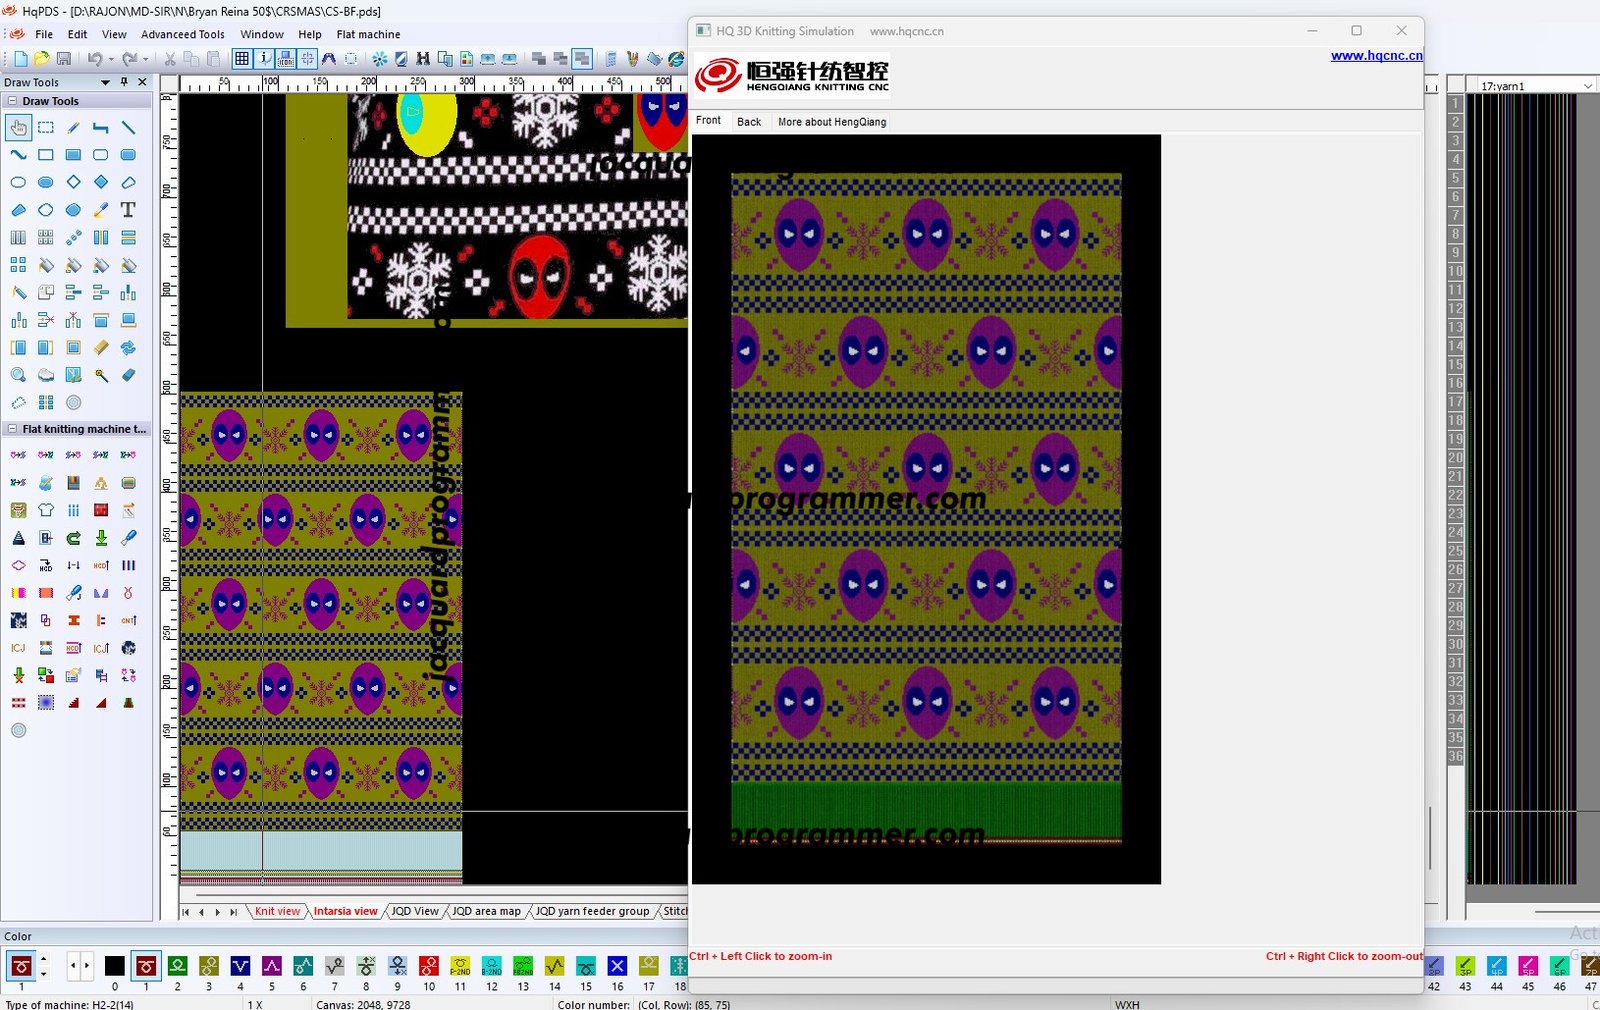Collapse the Draw Tools section

12,101
